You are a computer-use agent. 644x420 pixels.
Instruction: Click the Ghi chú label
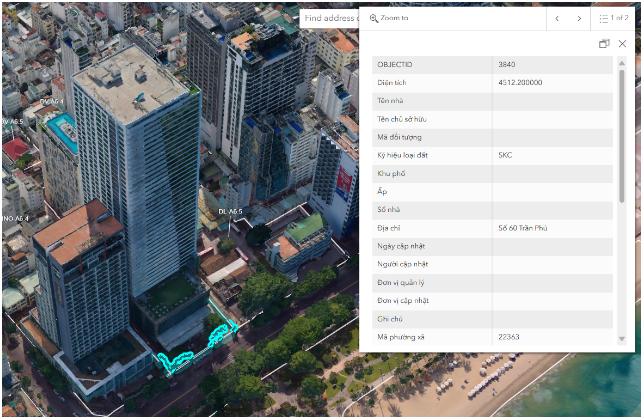pyautogui.click(x=389, y=319)
